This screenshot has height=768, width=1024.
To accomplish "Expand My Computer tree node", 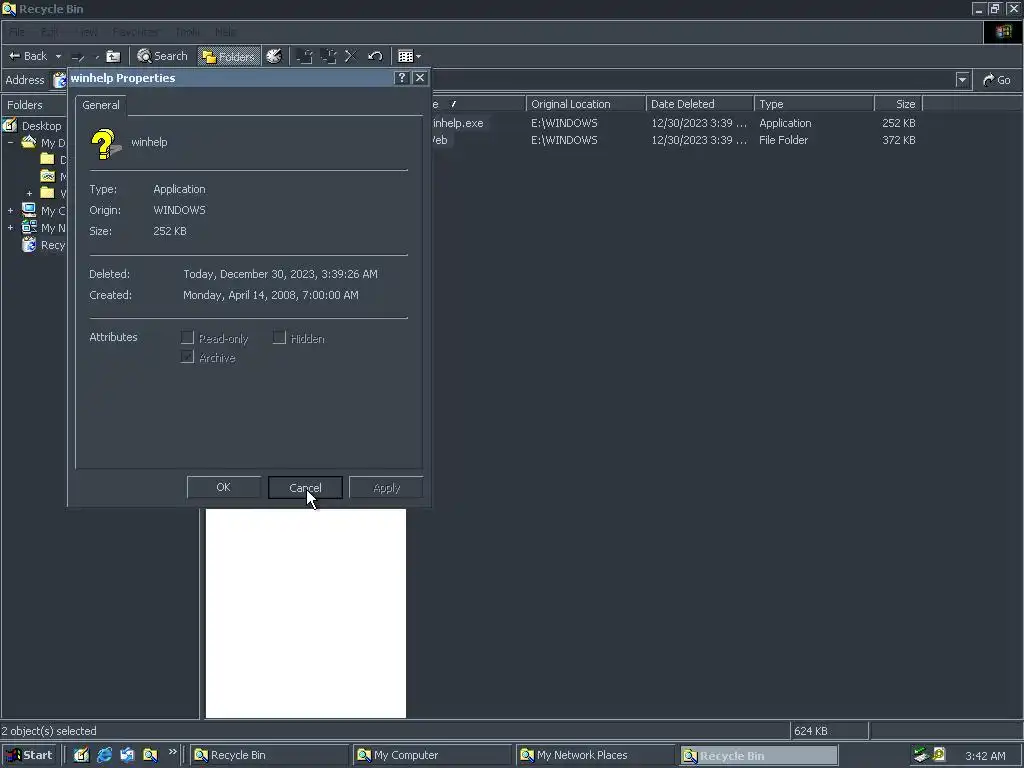I will coord(10,210).
